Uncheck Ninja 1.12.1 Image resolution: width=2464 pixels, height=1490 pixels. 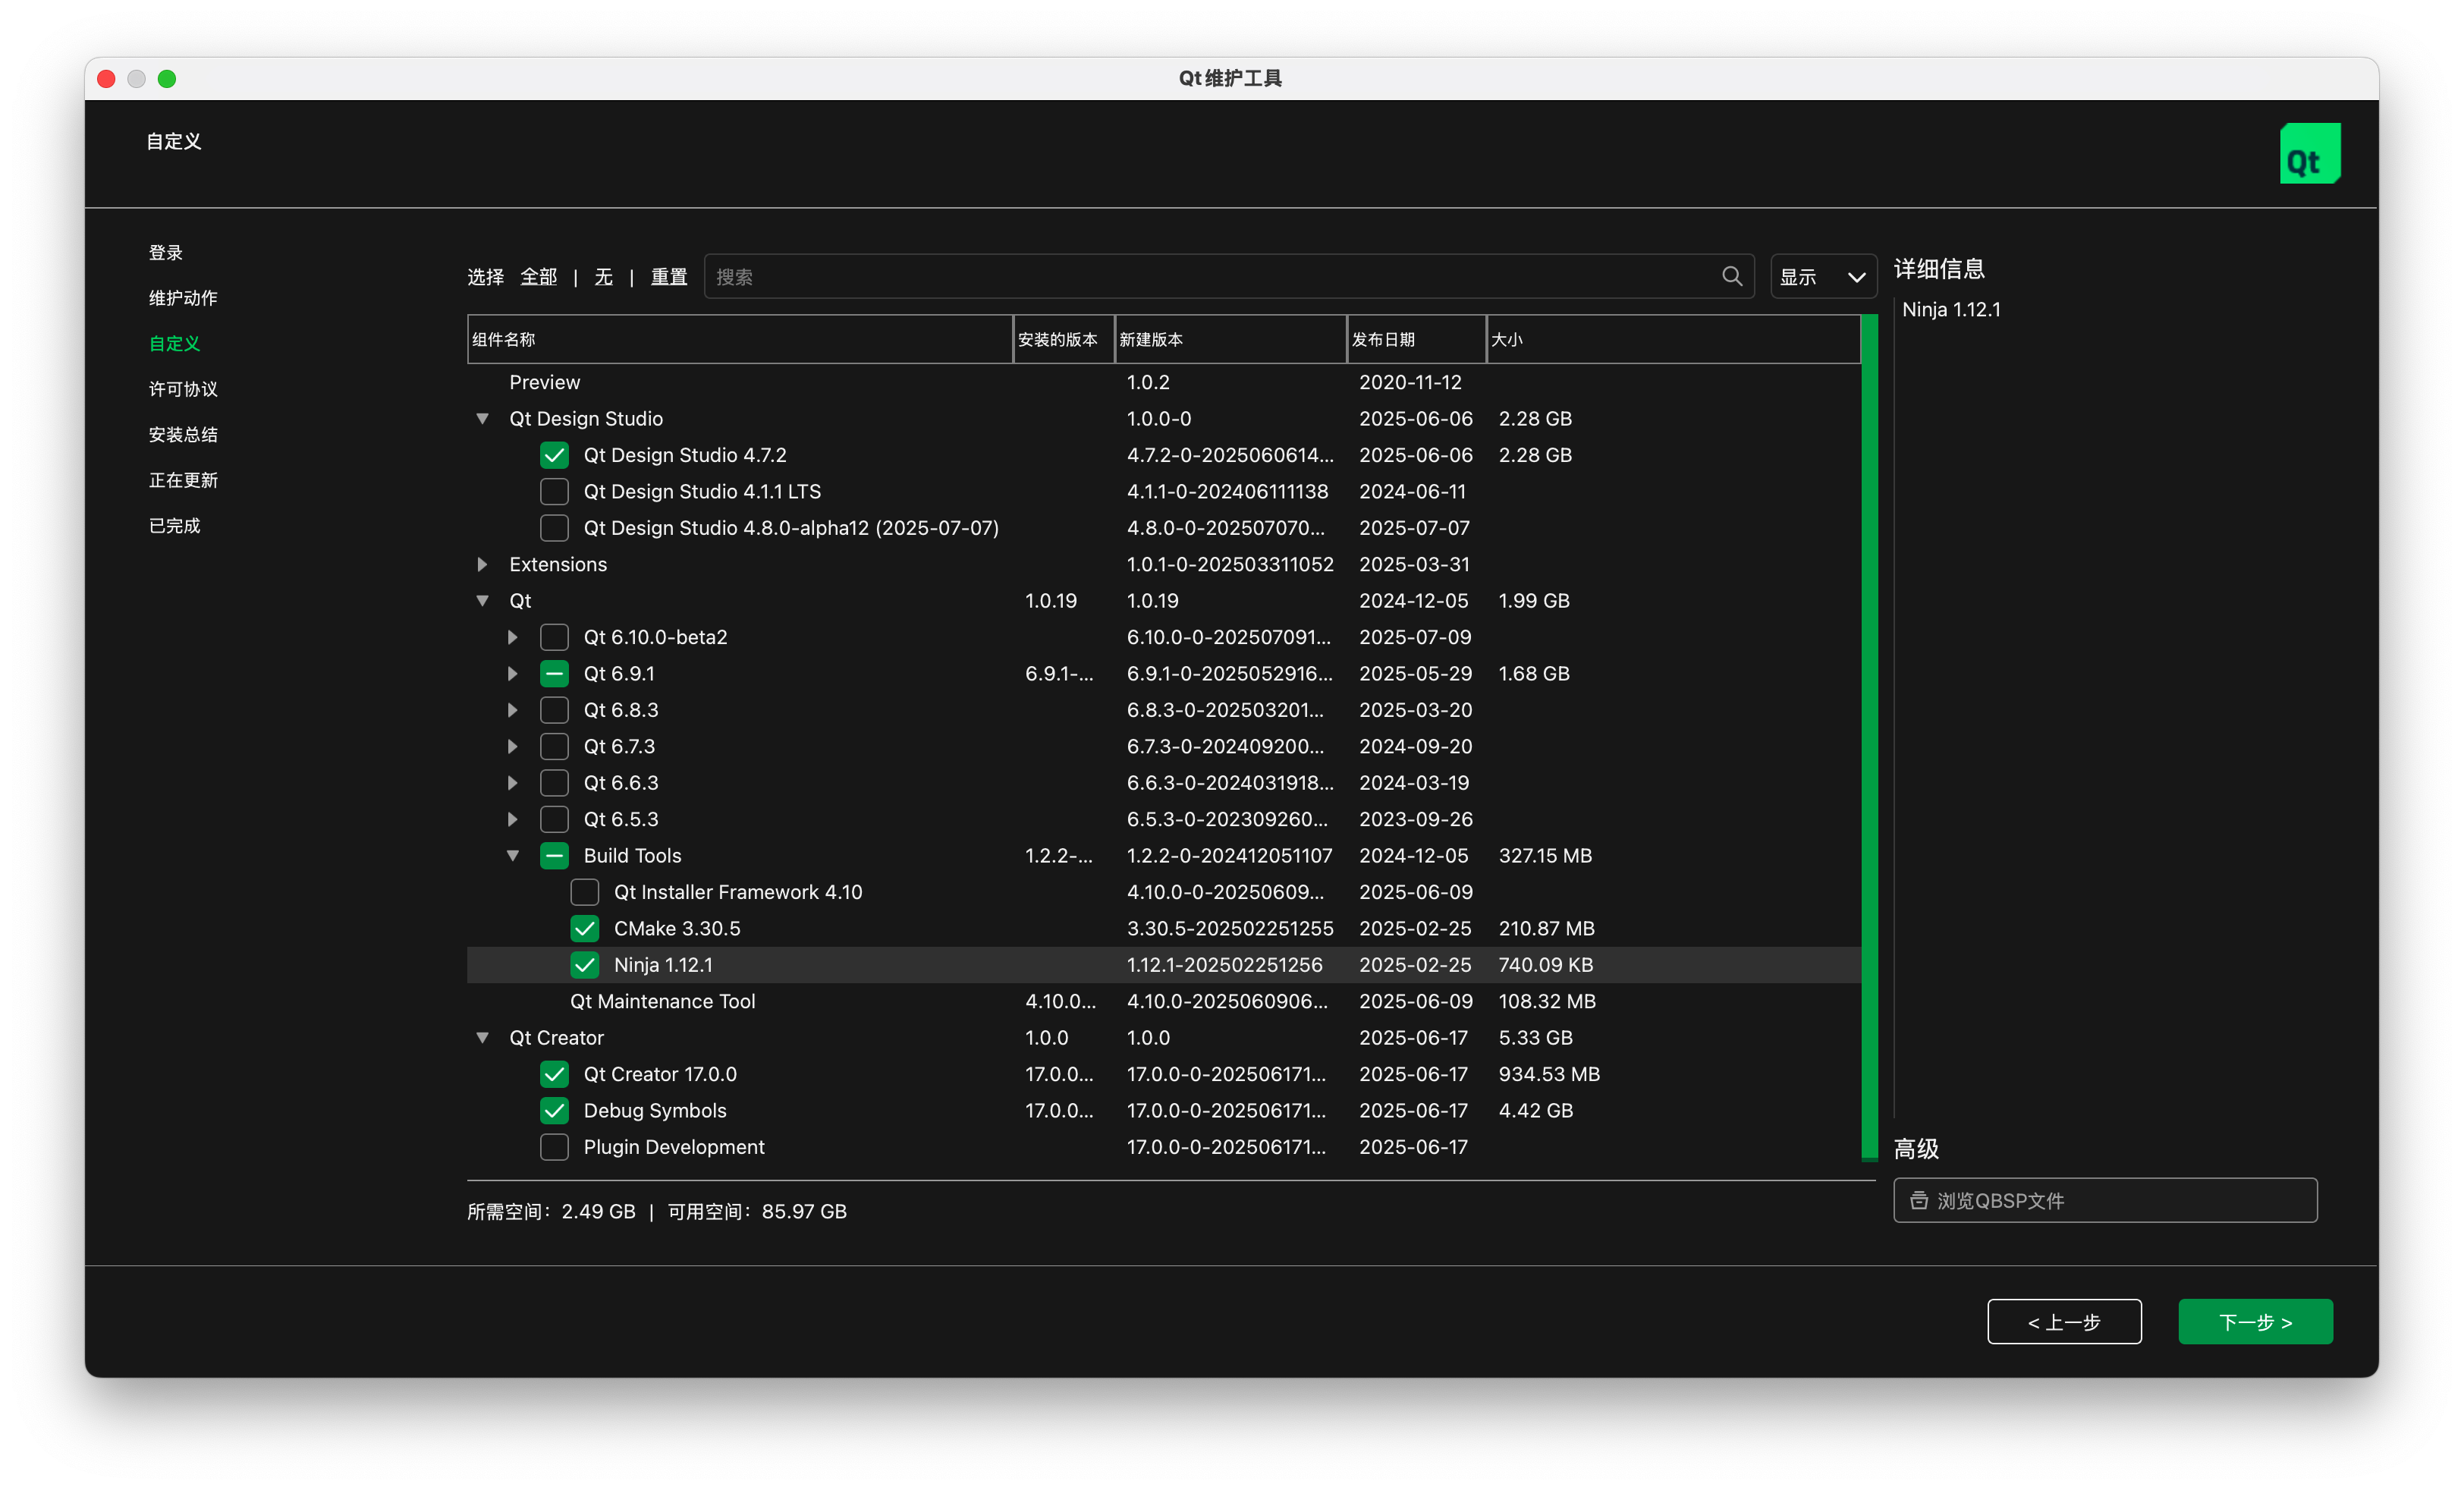[x=585, y=965]
